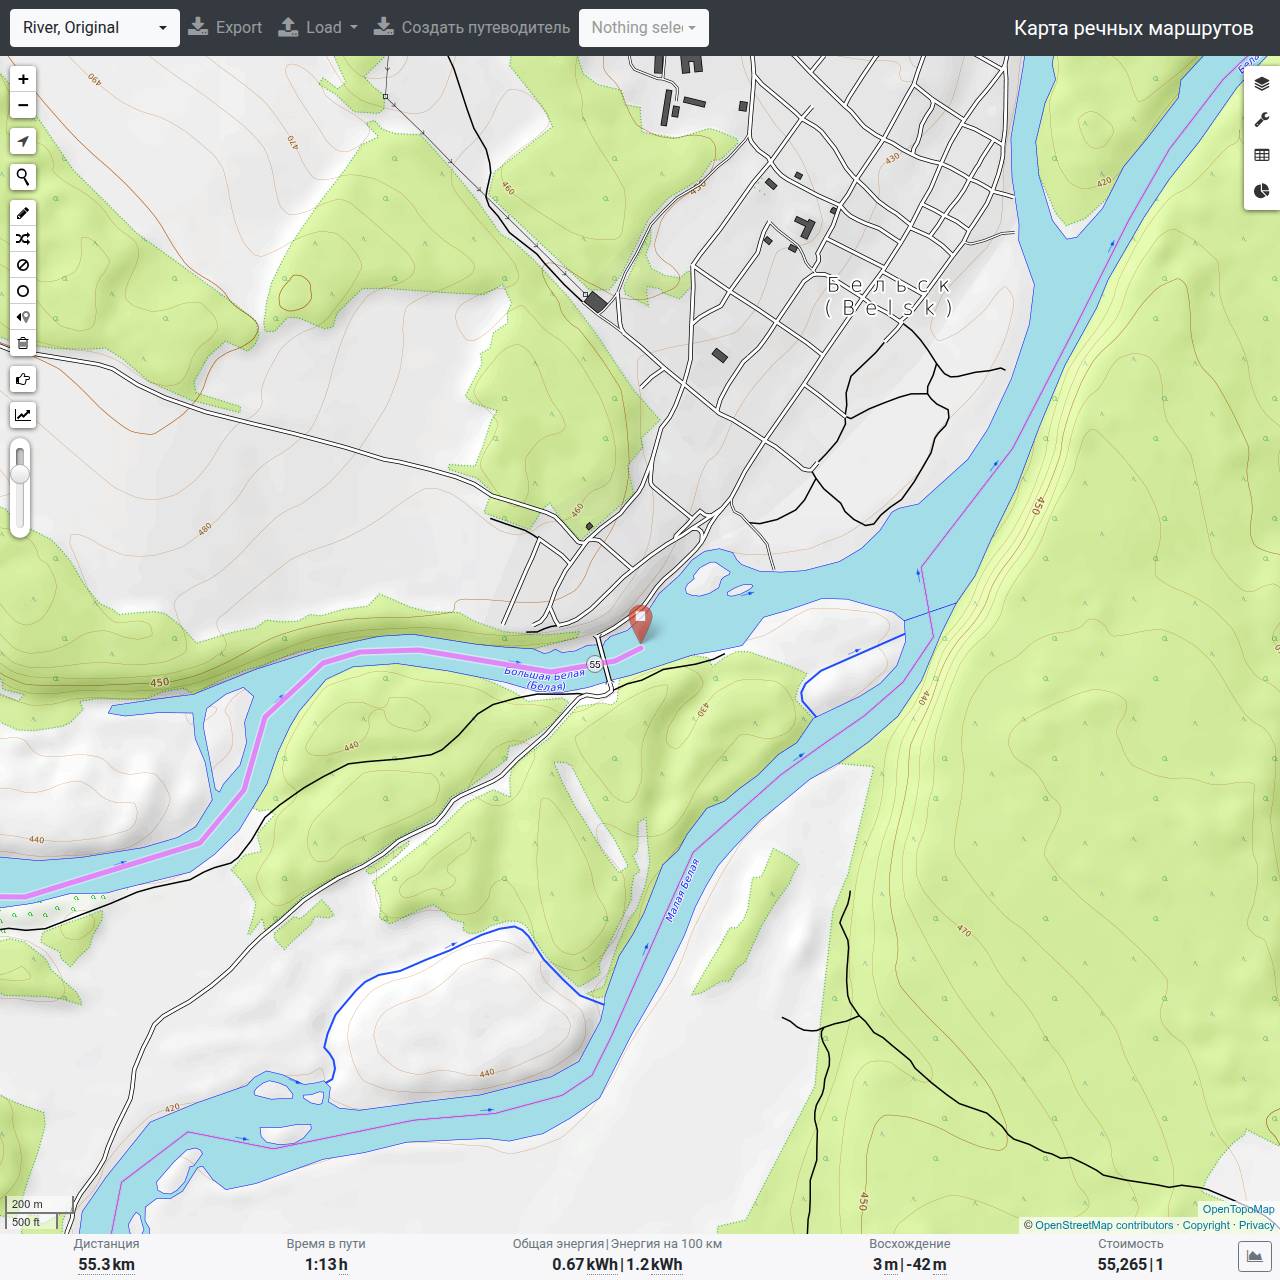The height and width of the screenshot is (1280, 1280).
Task: Click the trash delete route icon
Action: point(22,343)
